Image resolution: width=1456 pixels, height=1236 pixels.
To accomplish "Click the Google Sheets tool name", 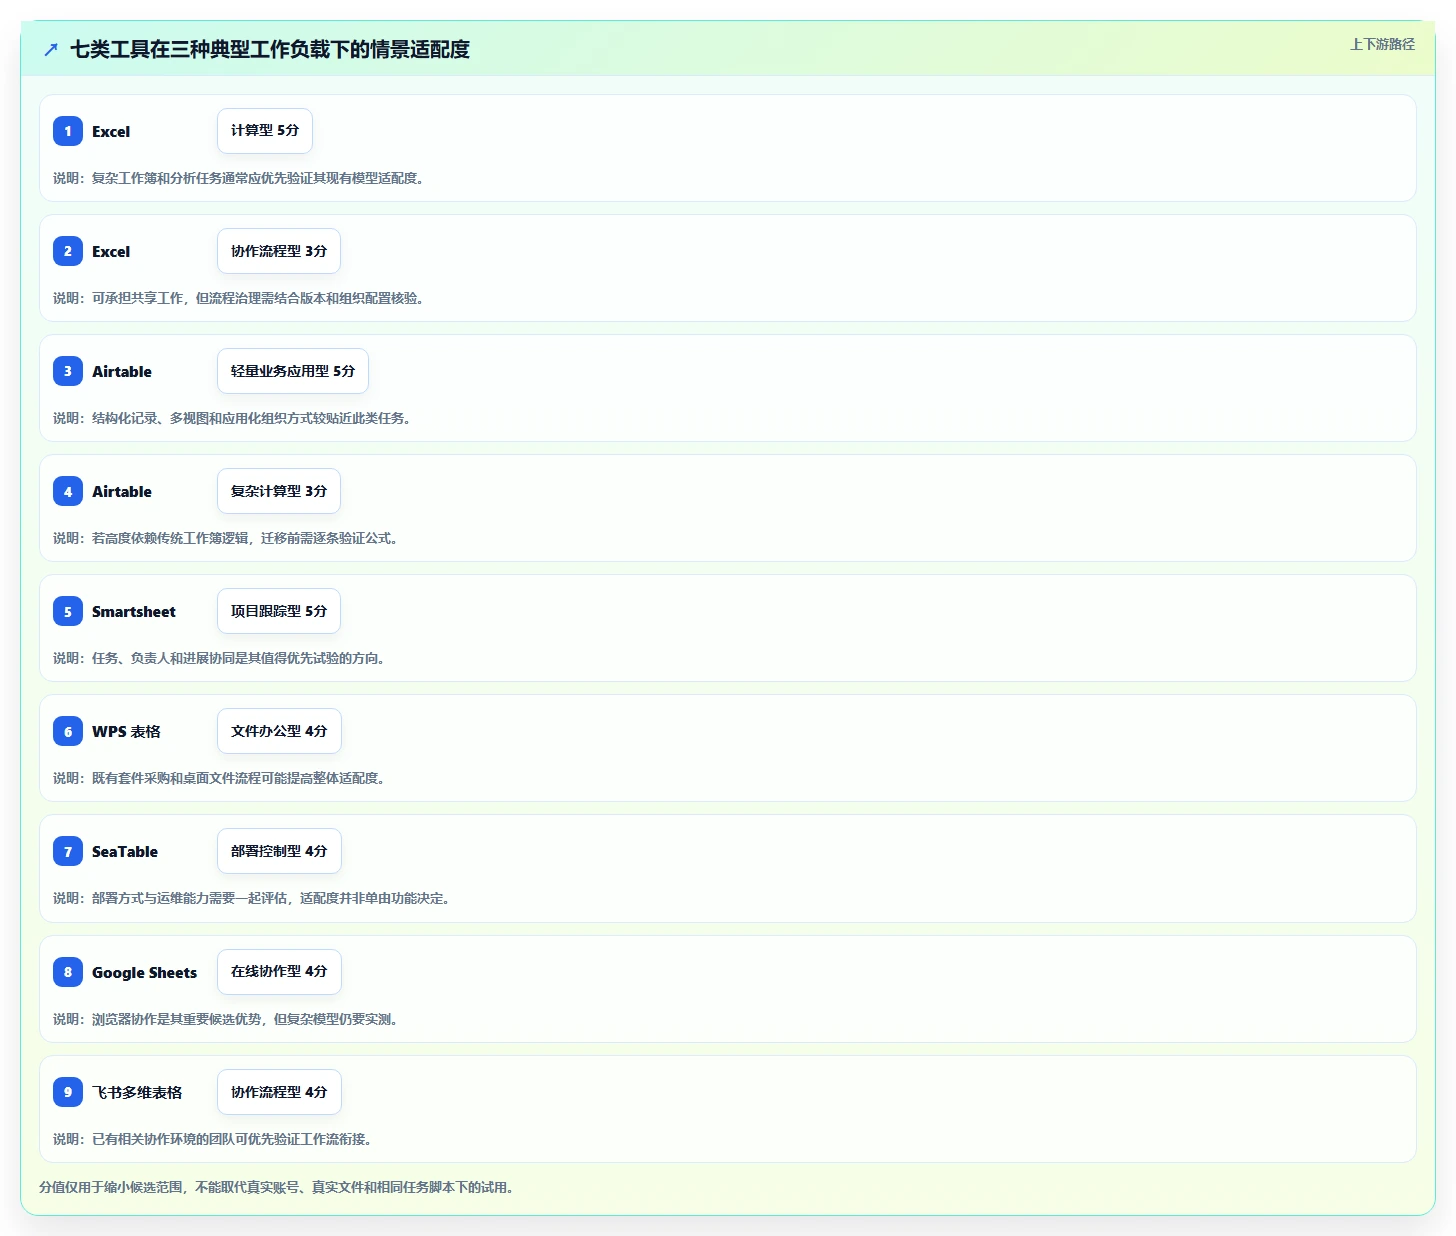I will coord(145,972).
